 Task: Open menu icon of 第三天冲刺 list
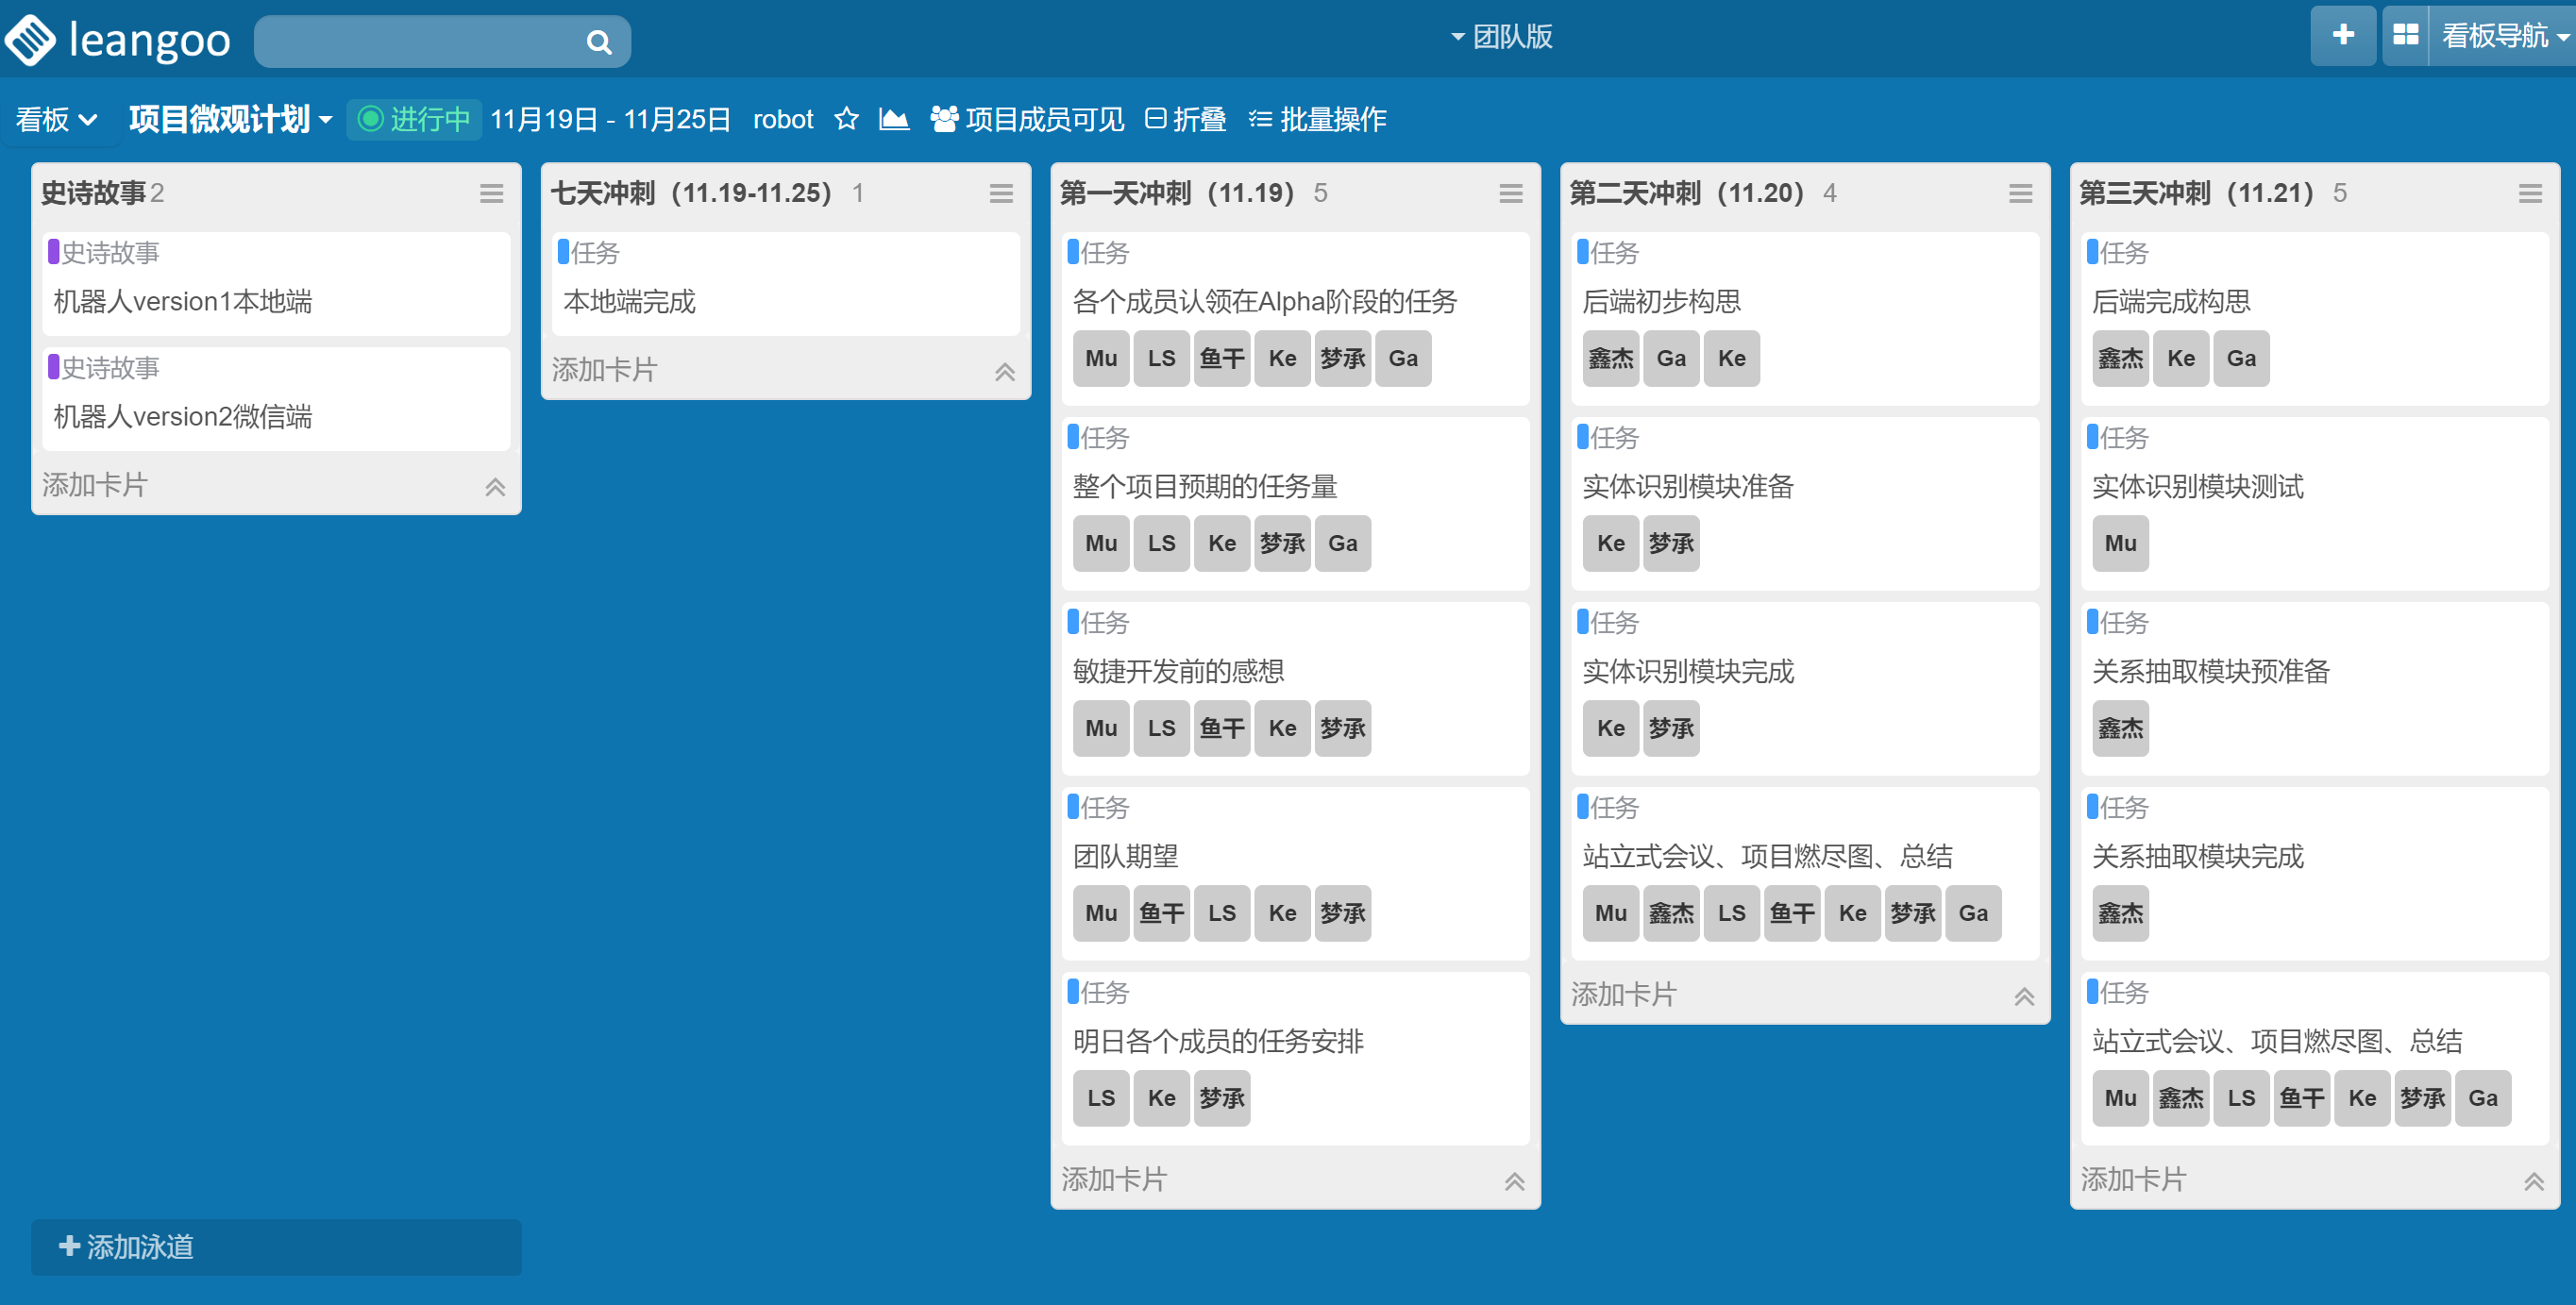coord(2529,194)
